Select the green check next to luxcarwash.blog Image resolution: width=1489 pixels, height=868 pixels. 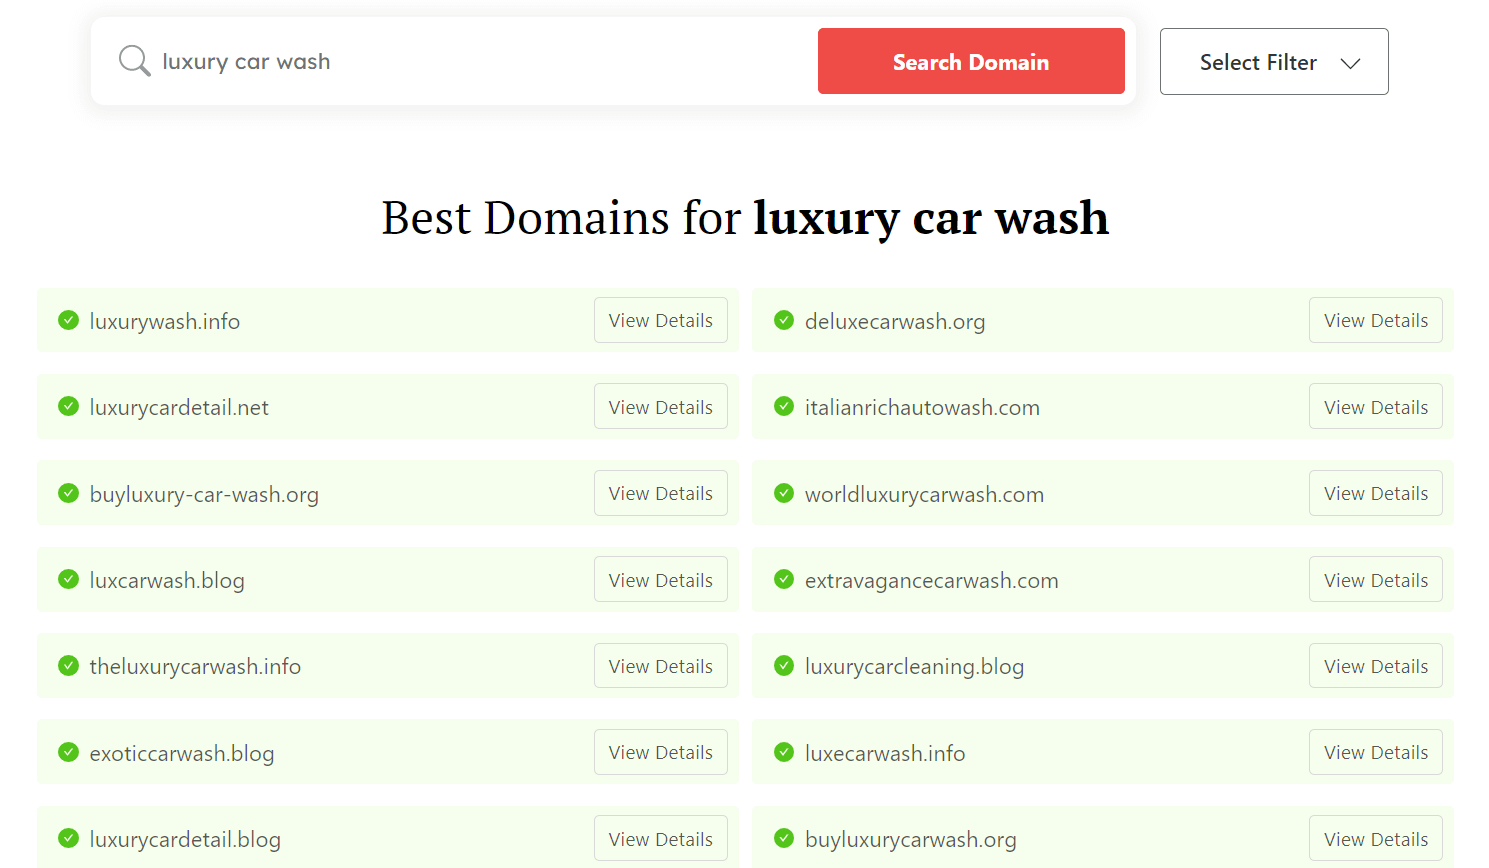(x=68, y=579)
